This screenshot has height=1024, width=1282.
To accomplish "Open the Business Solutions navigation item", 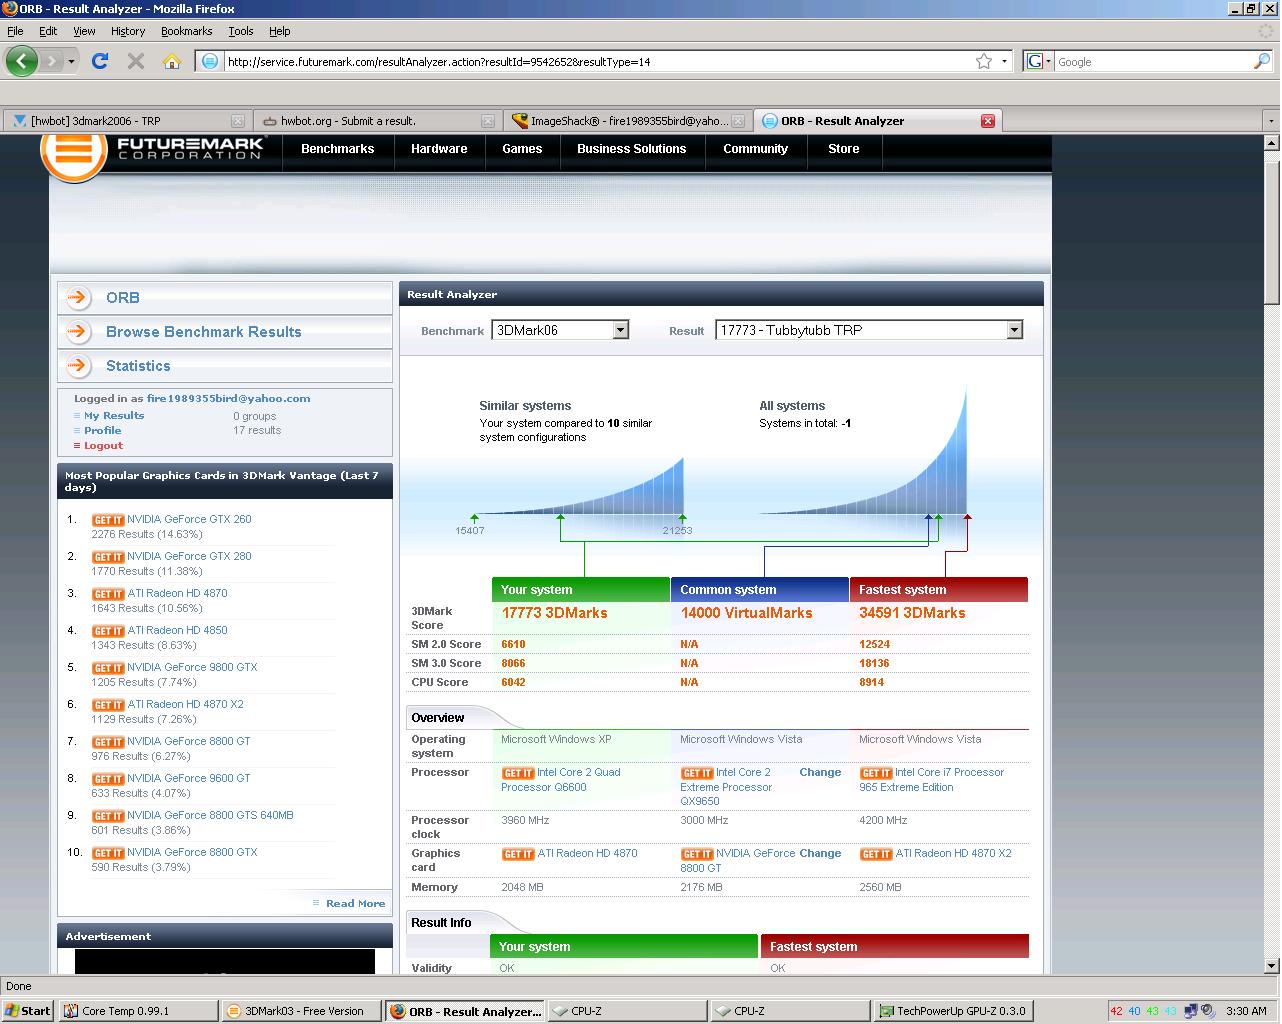I will (632, 149).
